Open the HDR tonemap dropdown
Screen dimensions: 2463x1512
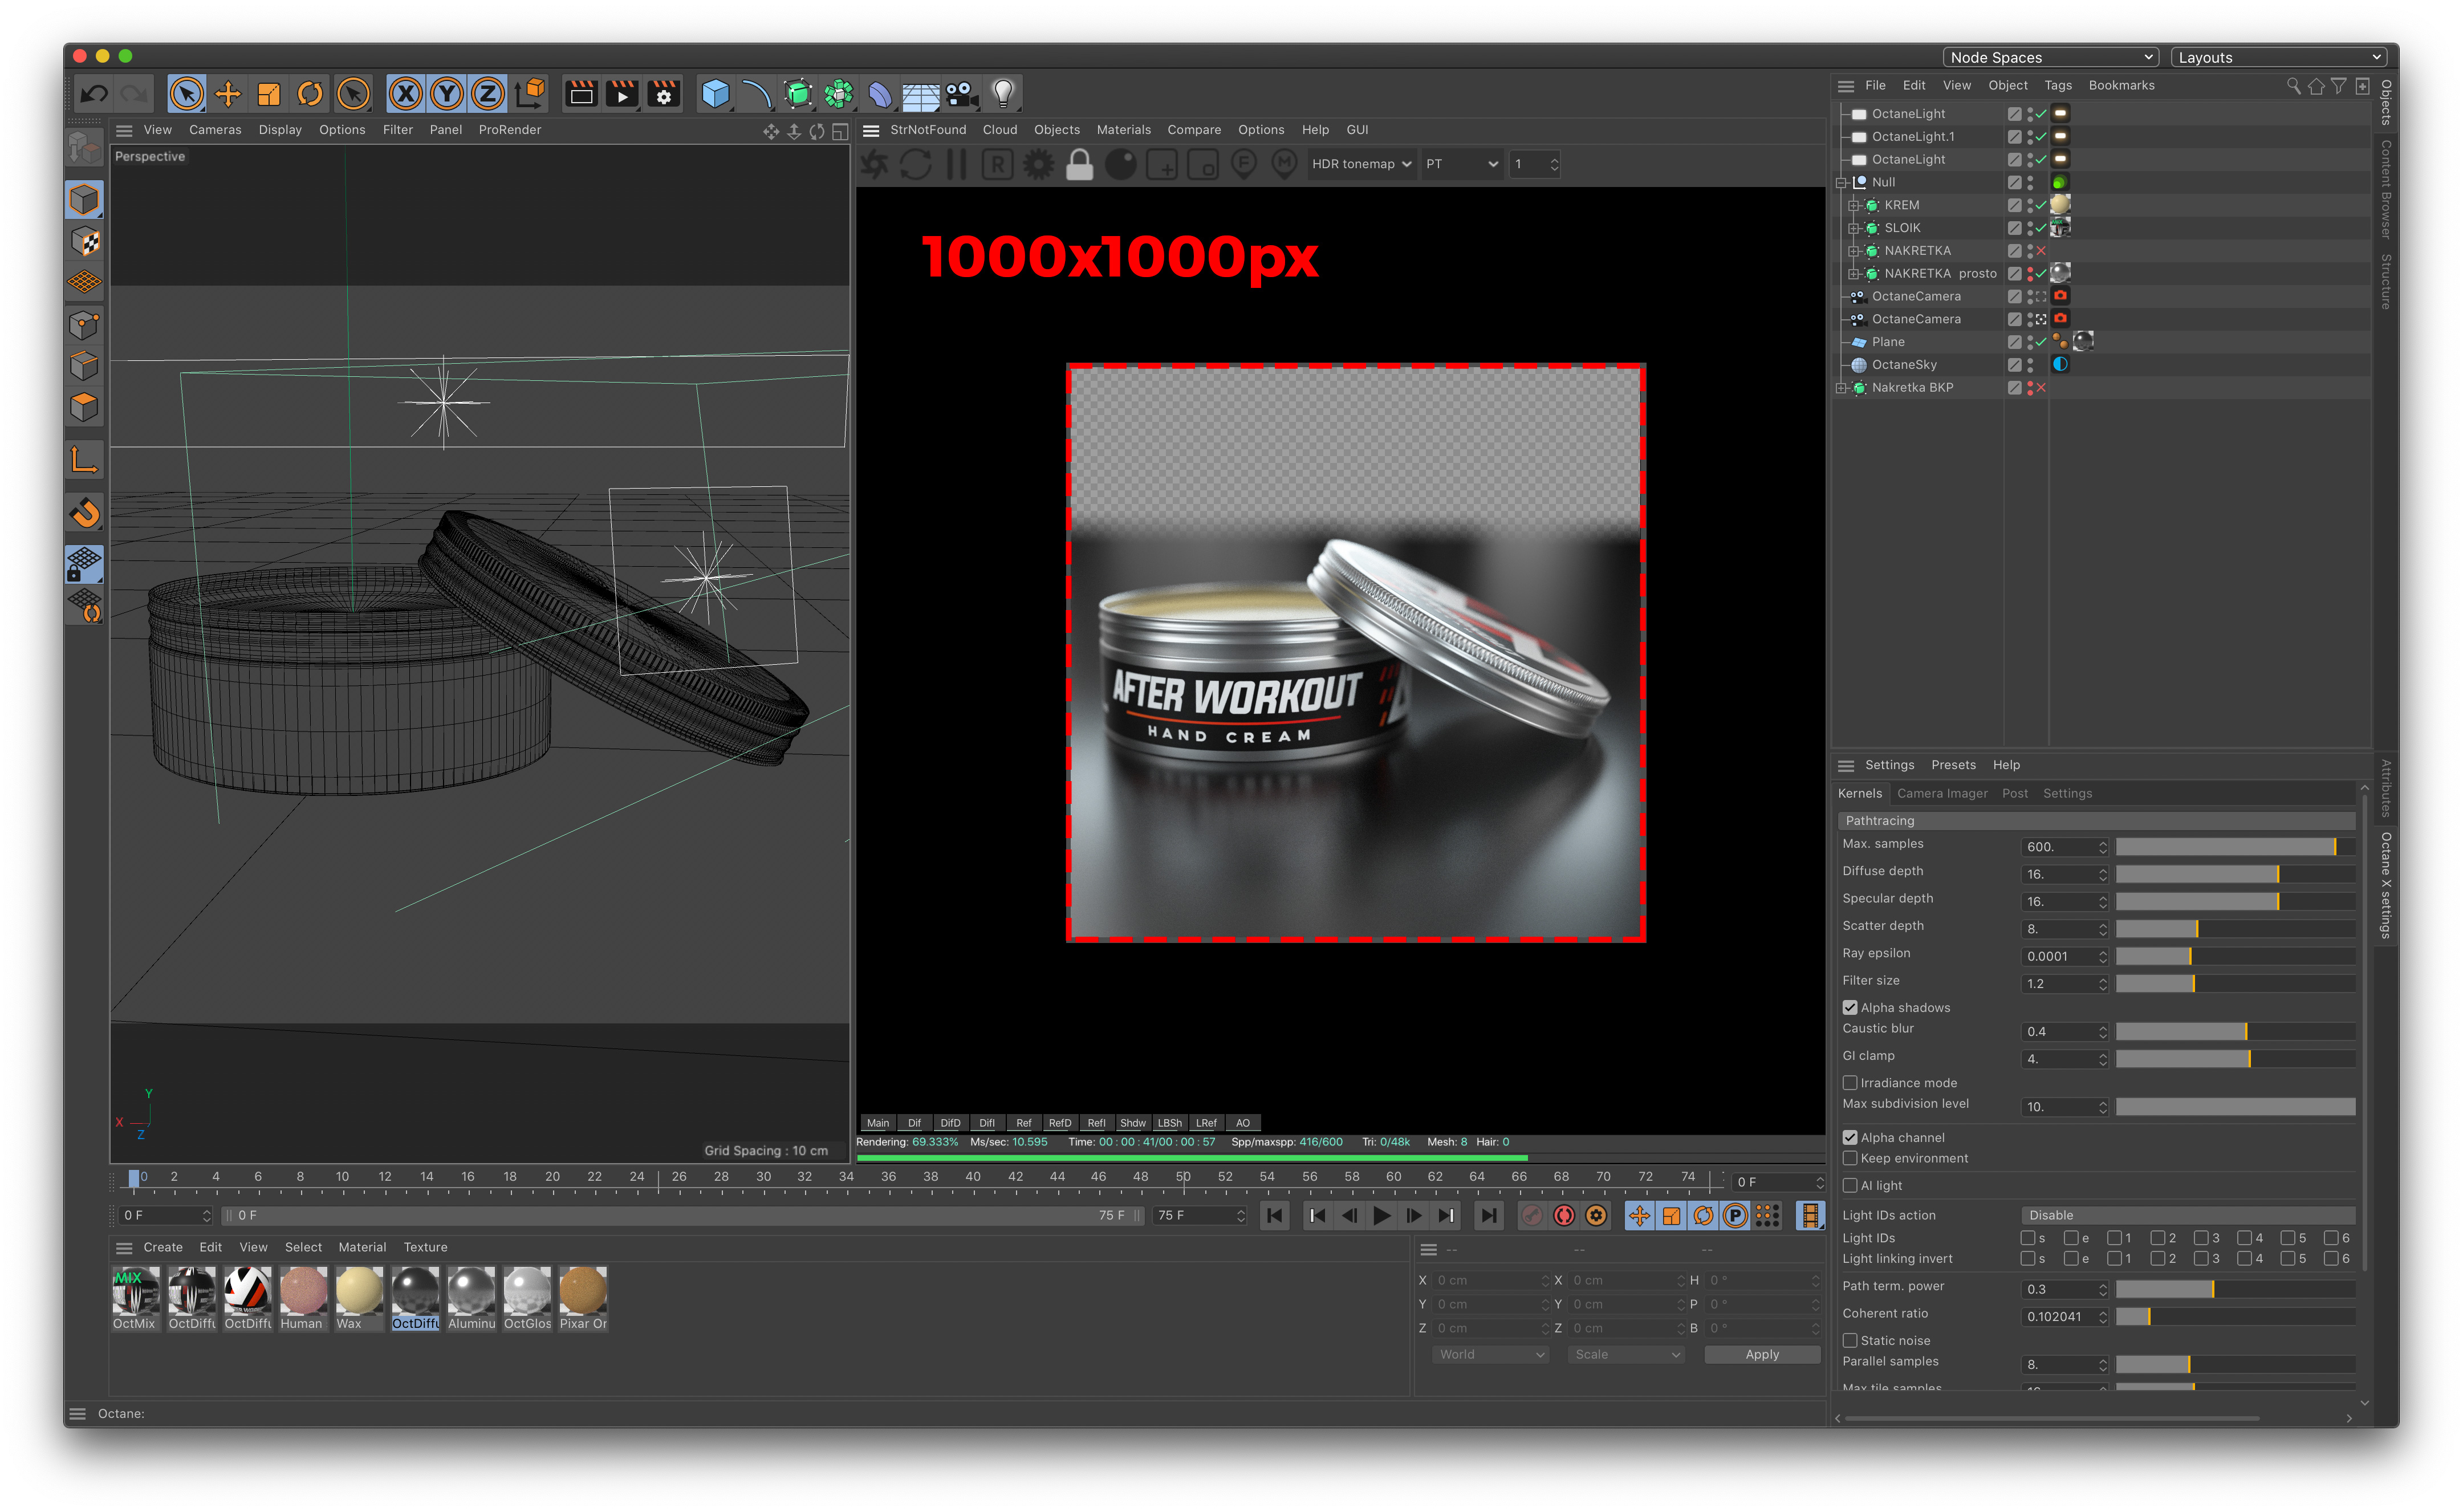[x=1360, y=164]
